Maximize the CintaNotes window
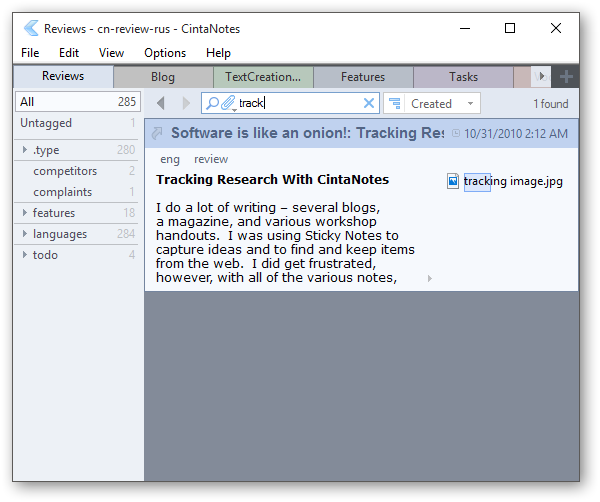600x502 pixels. pyautogui.click(x=510, y=28)
